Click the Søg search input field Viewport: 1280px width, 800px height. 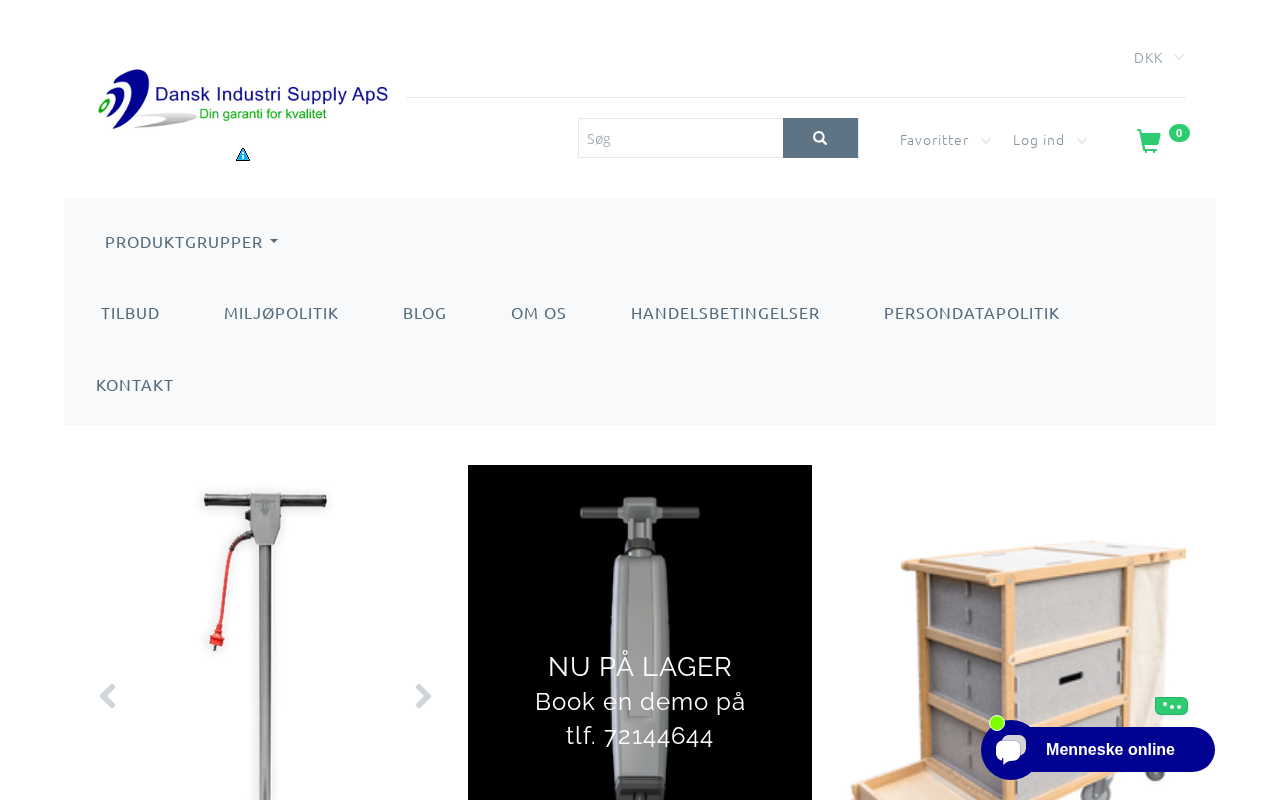pyautogui.click(x=680, y=138)
